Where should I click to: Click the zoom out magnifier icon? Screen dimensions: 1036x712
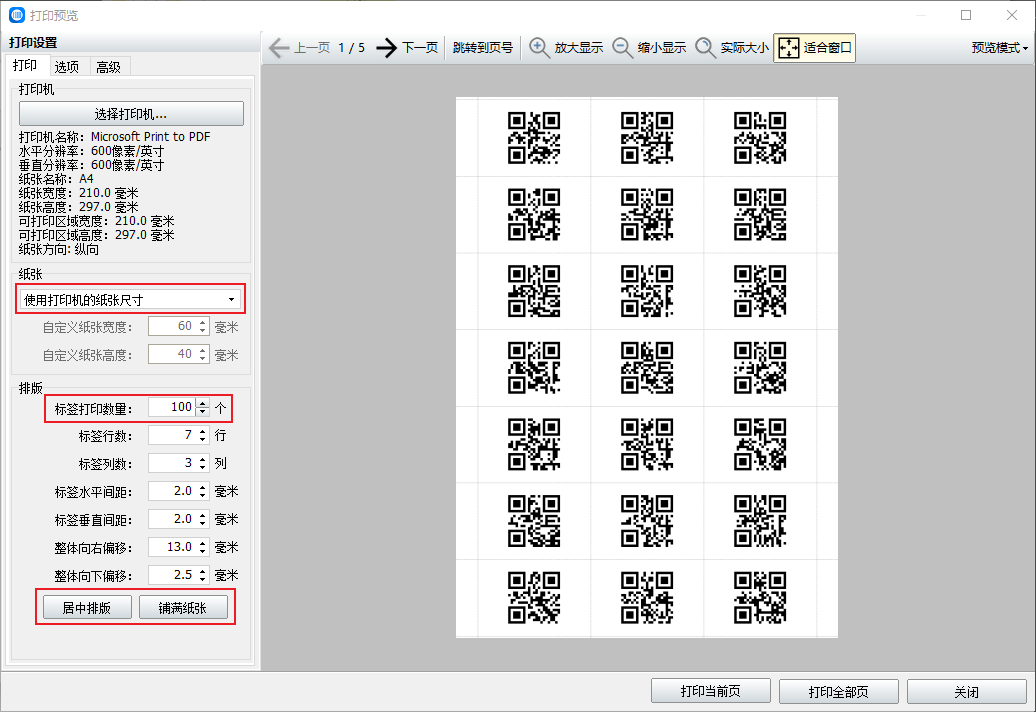coord(622,48)
